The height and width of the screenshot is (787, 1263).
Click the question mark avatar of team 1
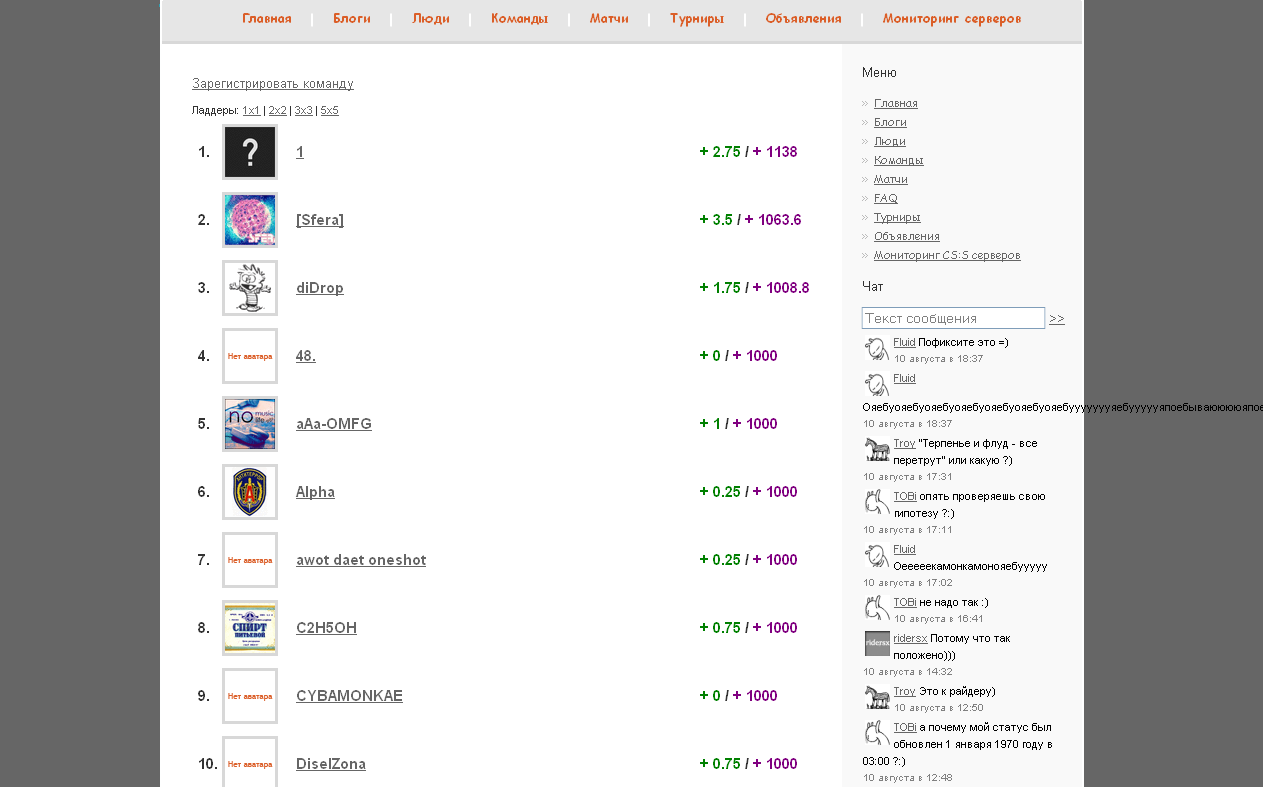coord(250,152)
